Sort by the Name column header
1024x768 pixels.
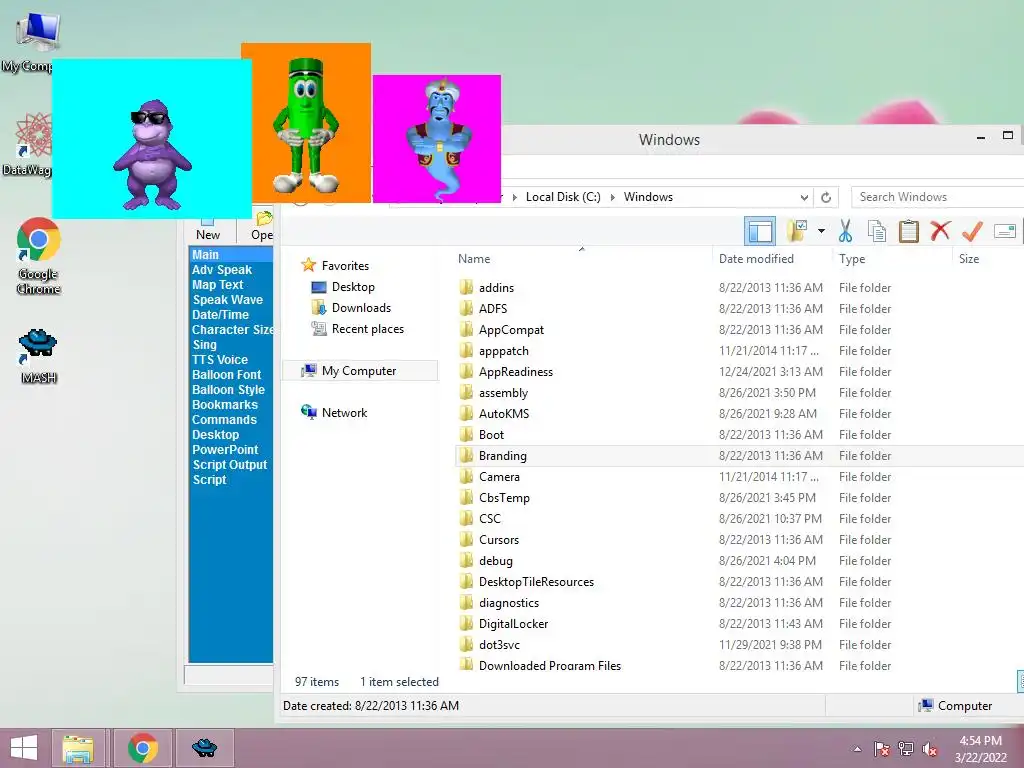point(474,259)
